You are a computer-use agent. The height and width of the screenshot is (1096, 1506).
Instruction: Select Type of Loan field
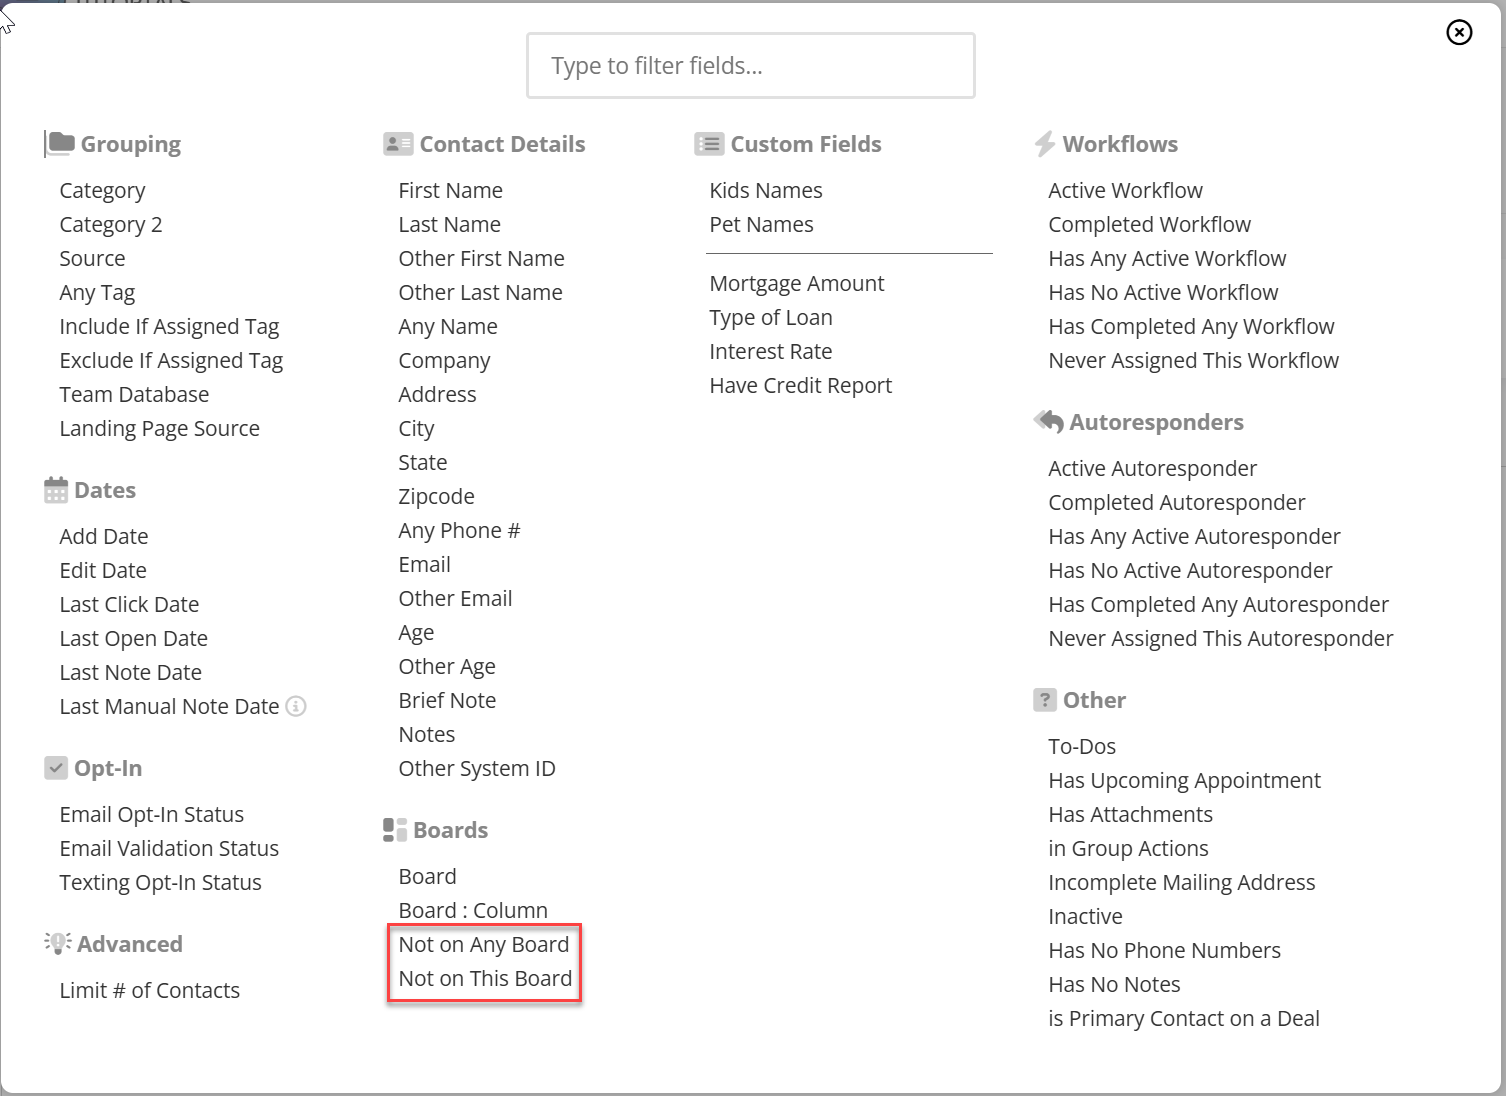tap(770, 318)
